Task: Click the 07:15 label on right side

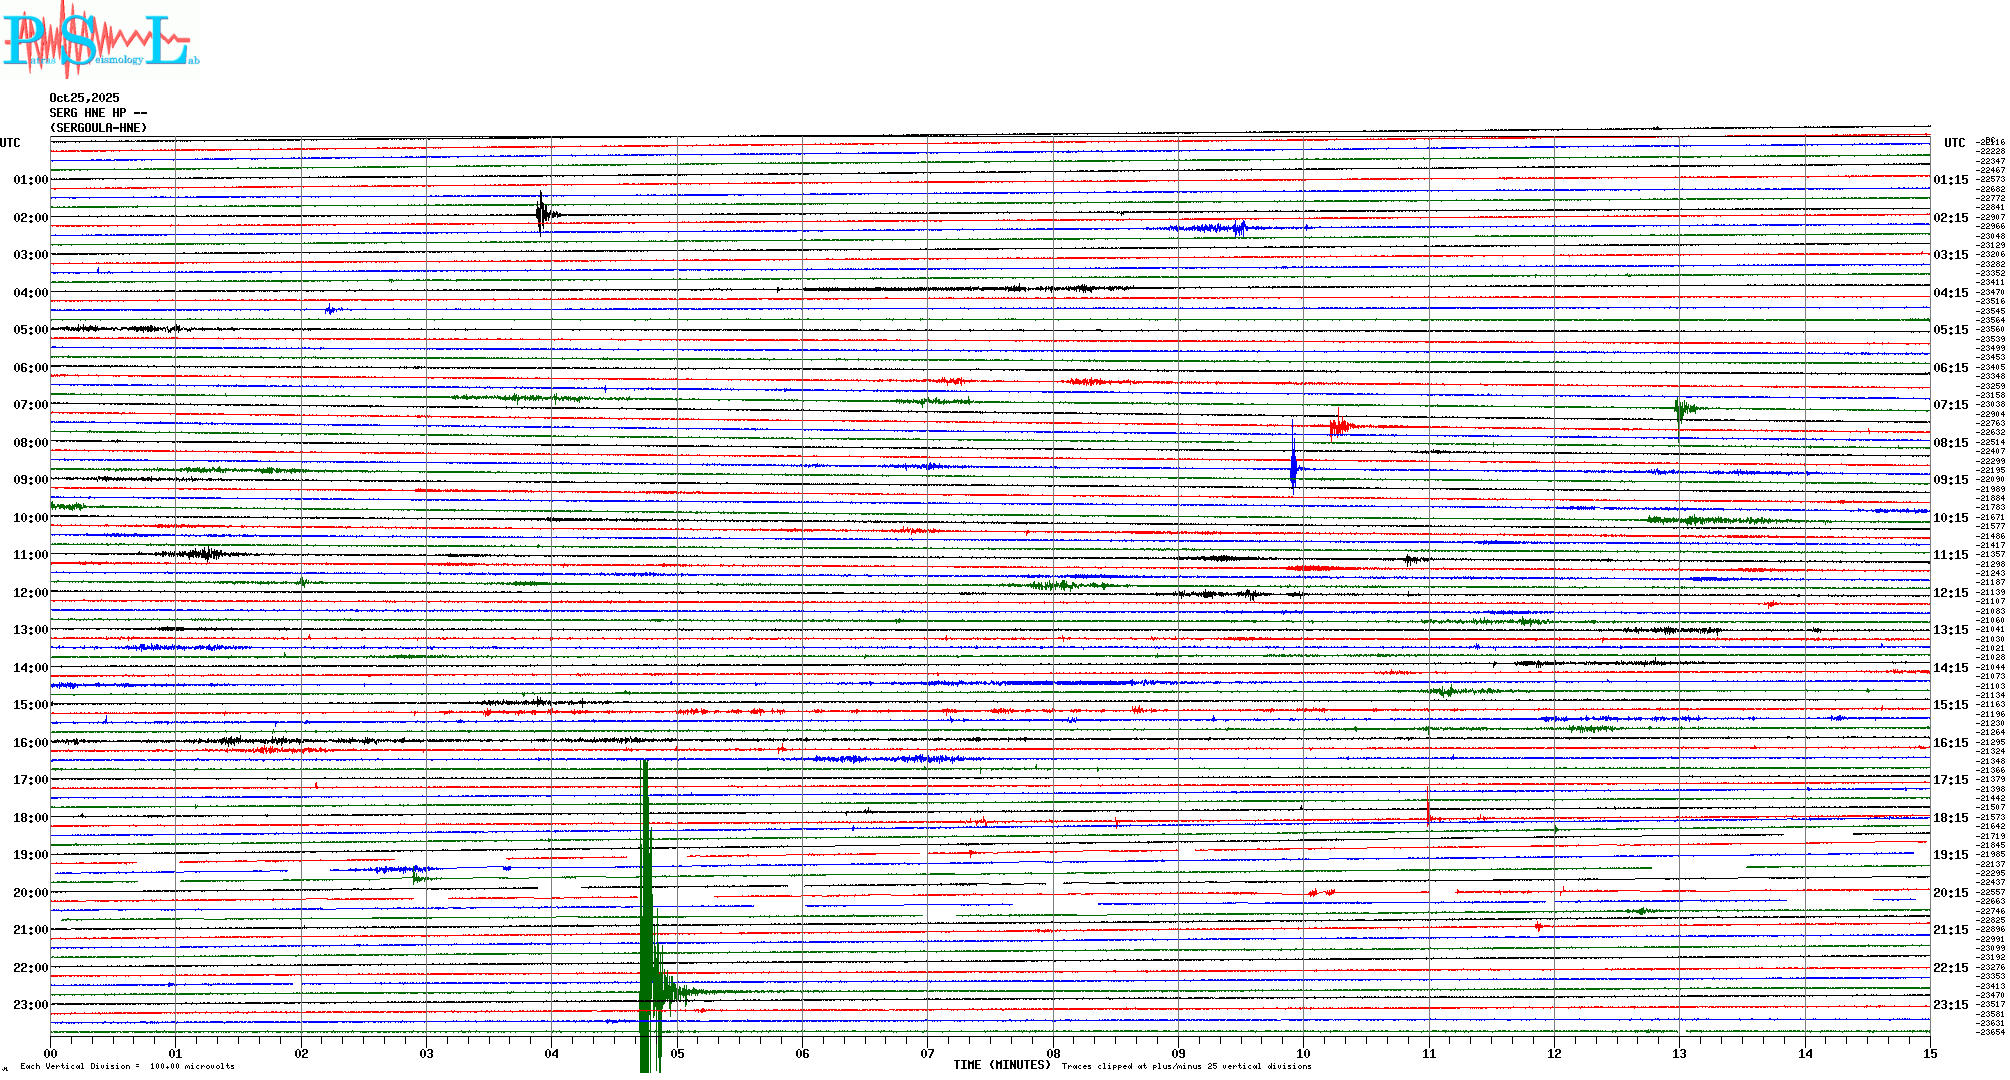Action: (1950, 405)
